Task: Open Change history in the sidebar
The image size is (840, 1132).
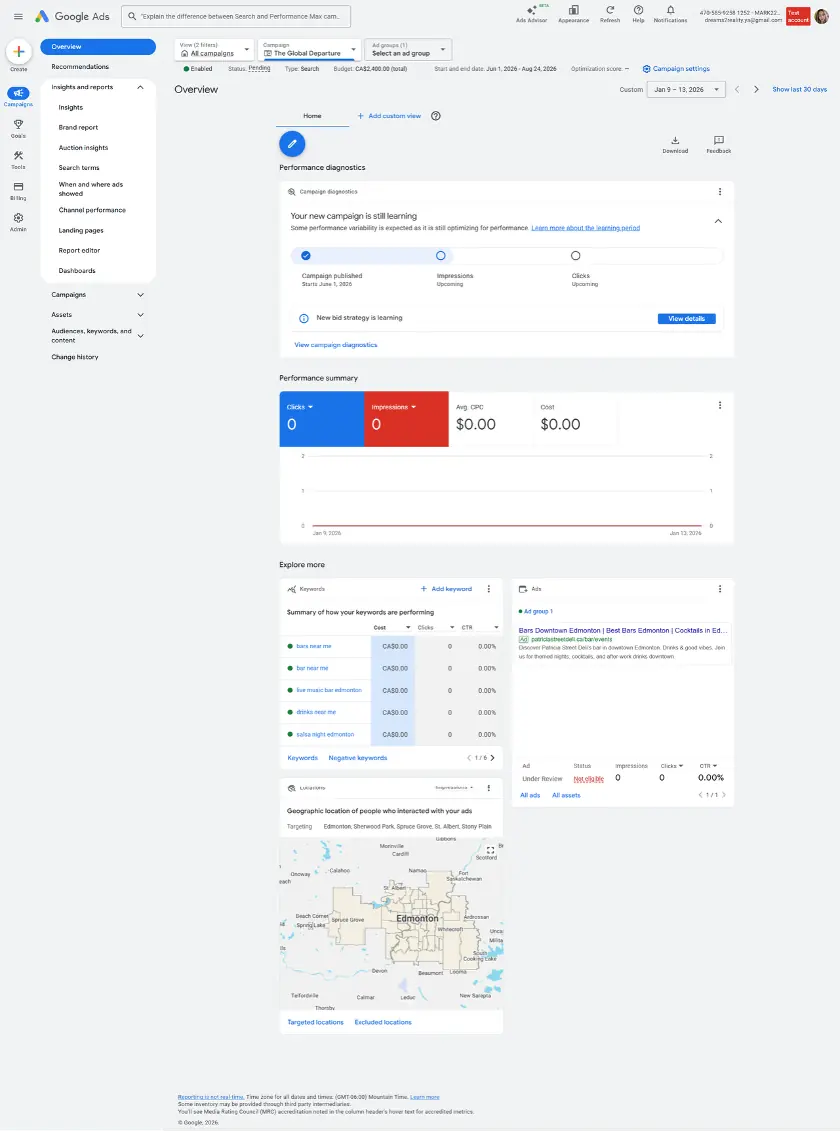Action: pos(74,357)
